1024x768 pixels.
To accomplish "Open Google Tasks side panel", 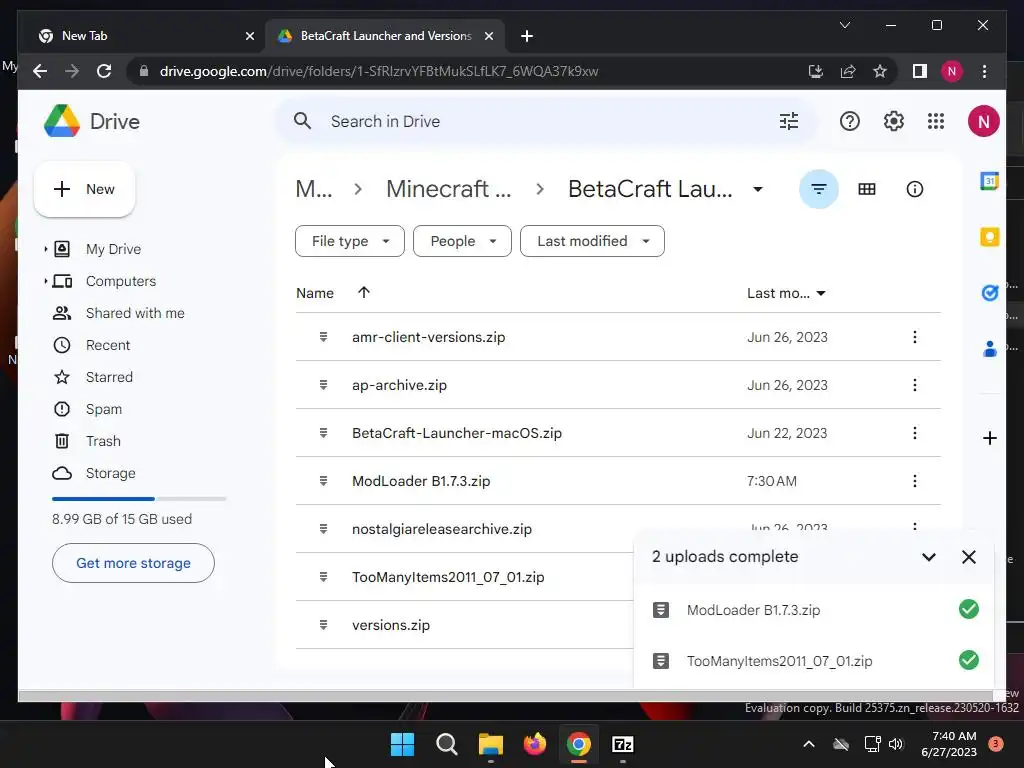I will [x=989, y=293].
